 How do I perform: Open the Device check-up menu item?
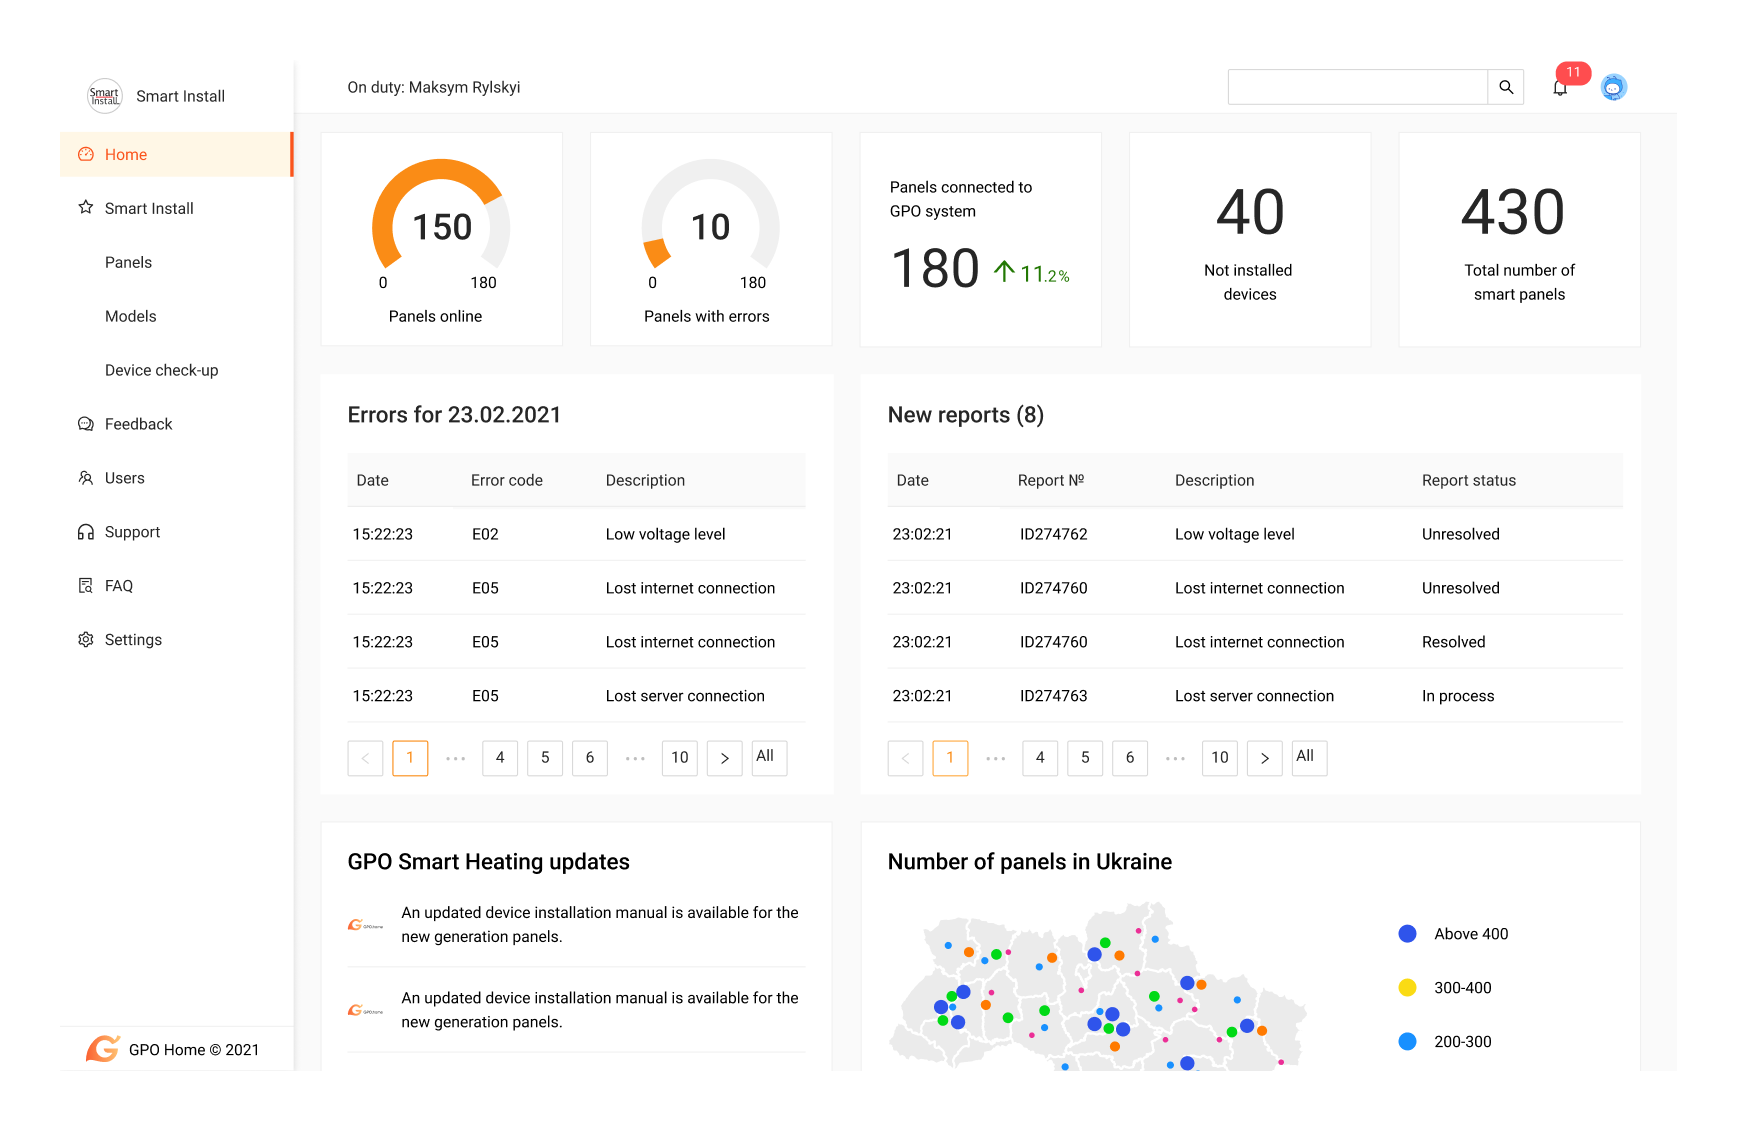(161, 370)
